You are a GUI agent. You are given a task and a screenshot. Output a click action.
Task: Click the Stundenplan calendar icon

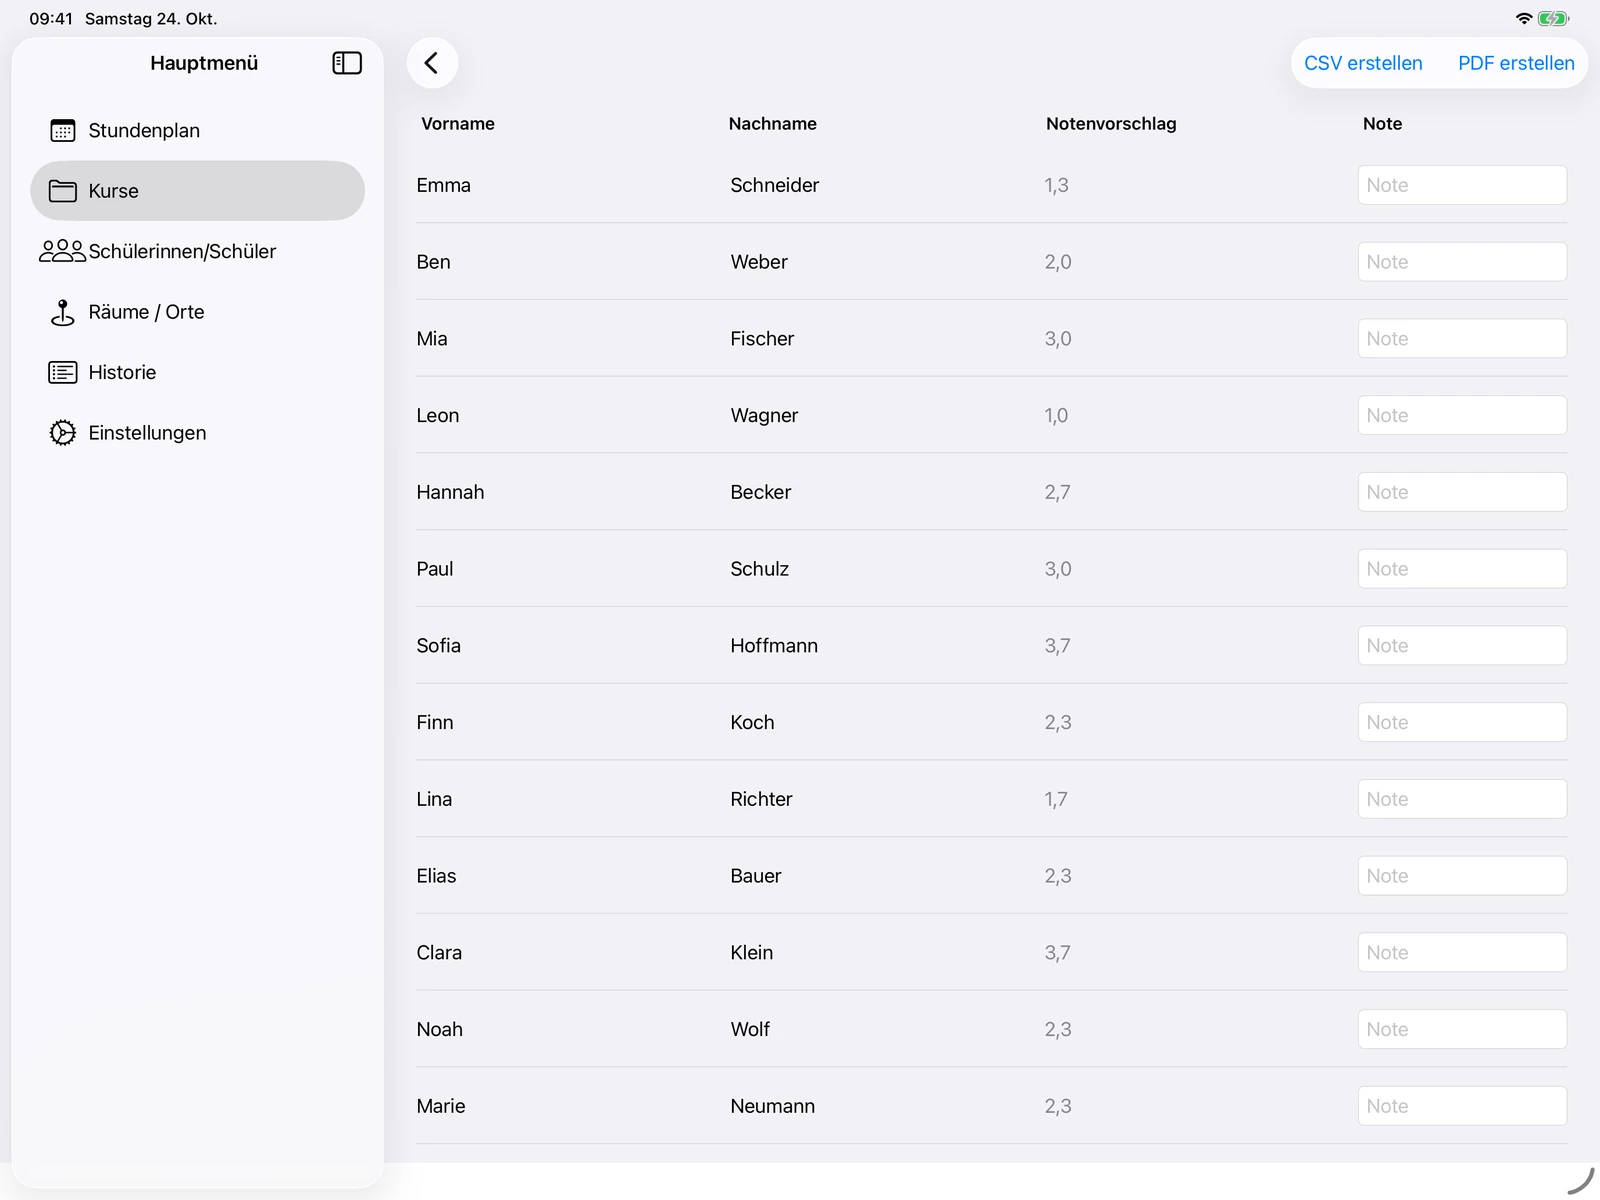click(63, 131)
